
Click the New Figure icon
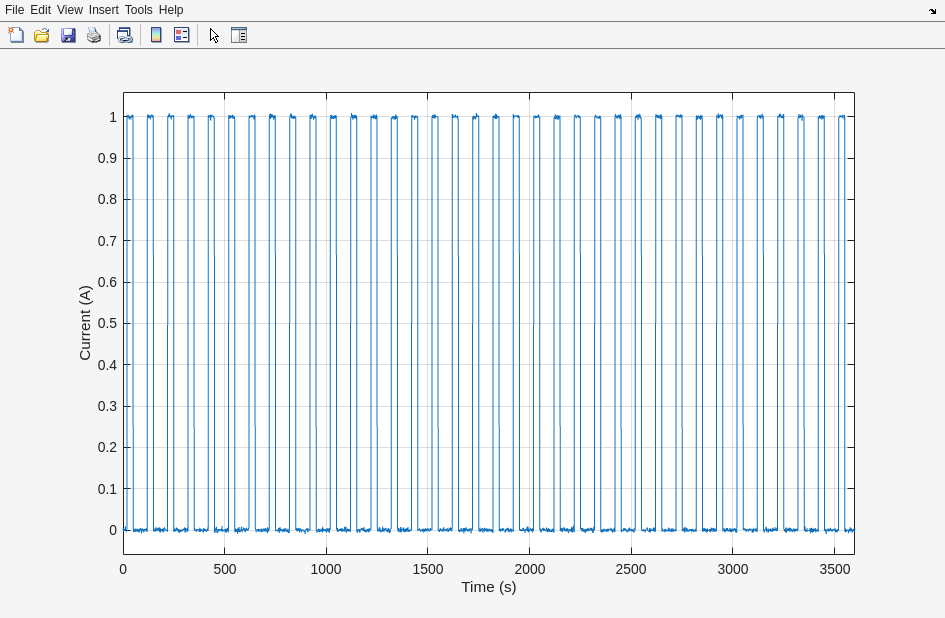pyautogui.click(x=16, y=35)
